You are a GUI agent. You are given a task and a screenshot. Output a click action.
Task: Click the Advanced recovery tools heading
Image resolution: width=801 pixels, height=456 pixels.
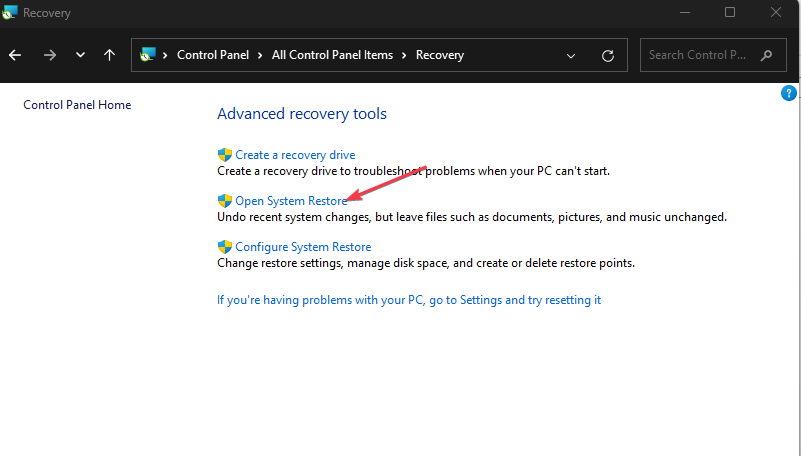(x=302, y=113)
